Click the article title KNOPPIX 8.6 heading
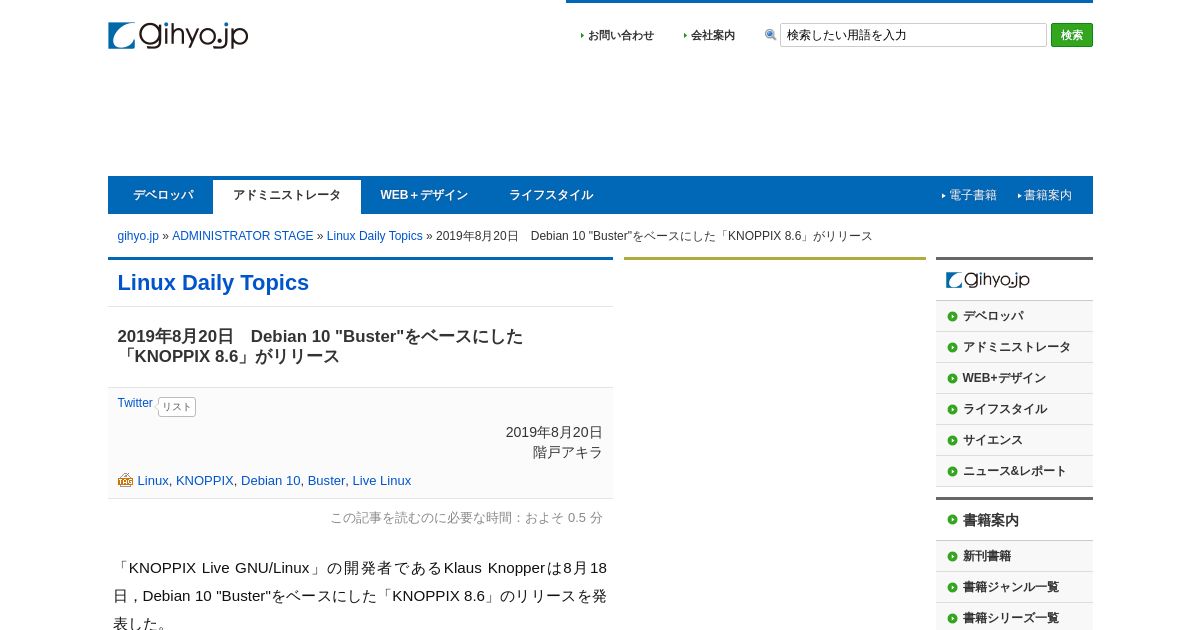 320,346
